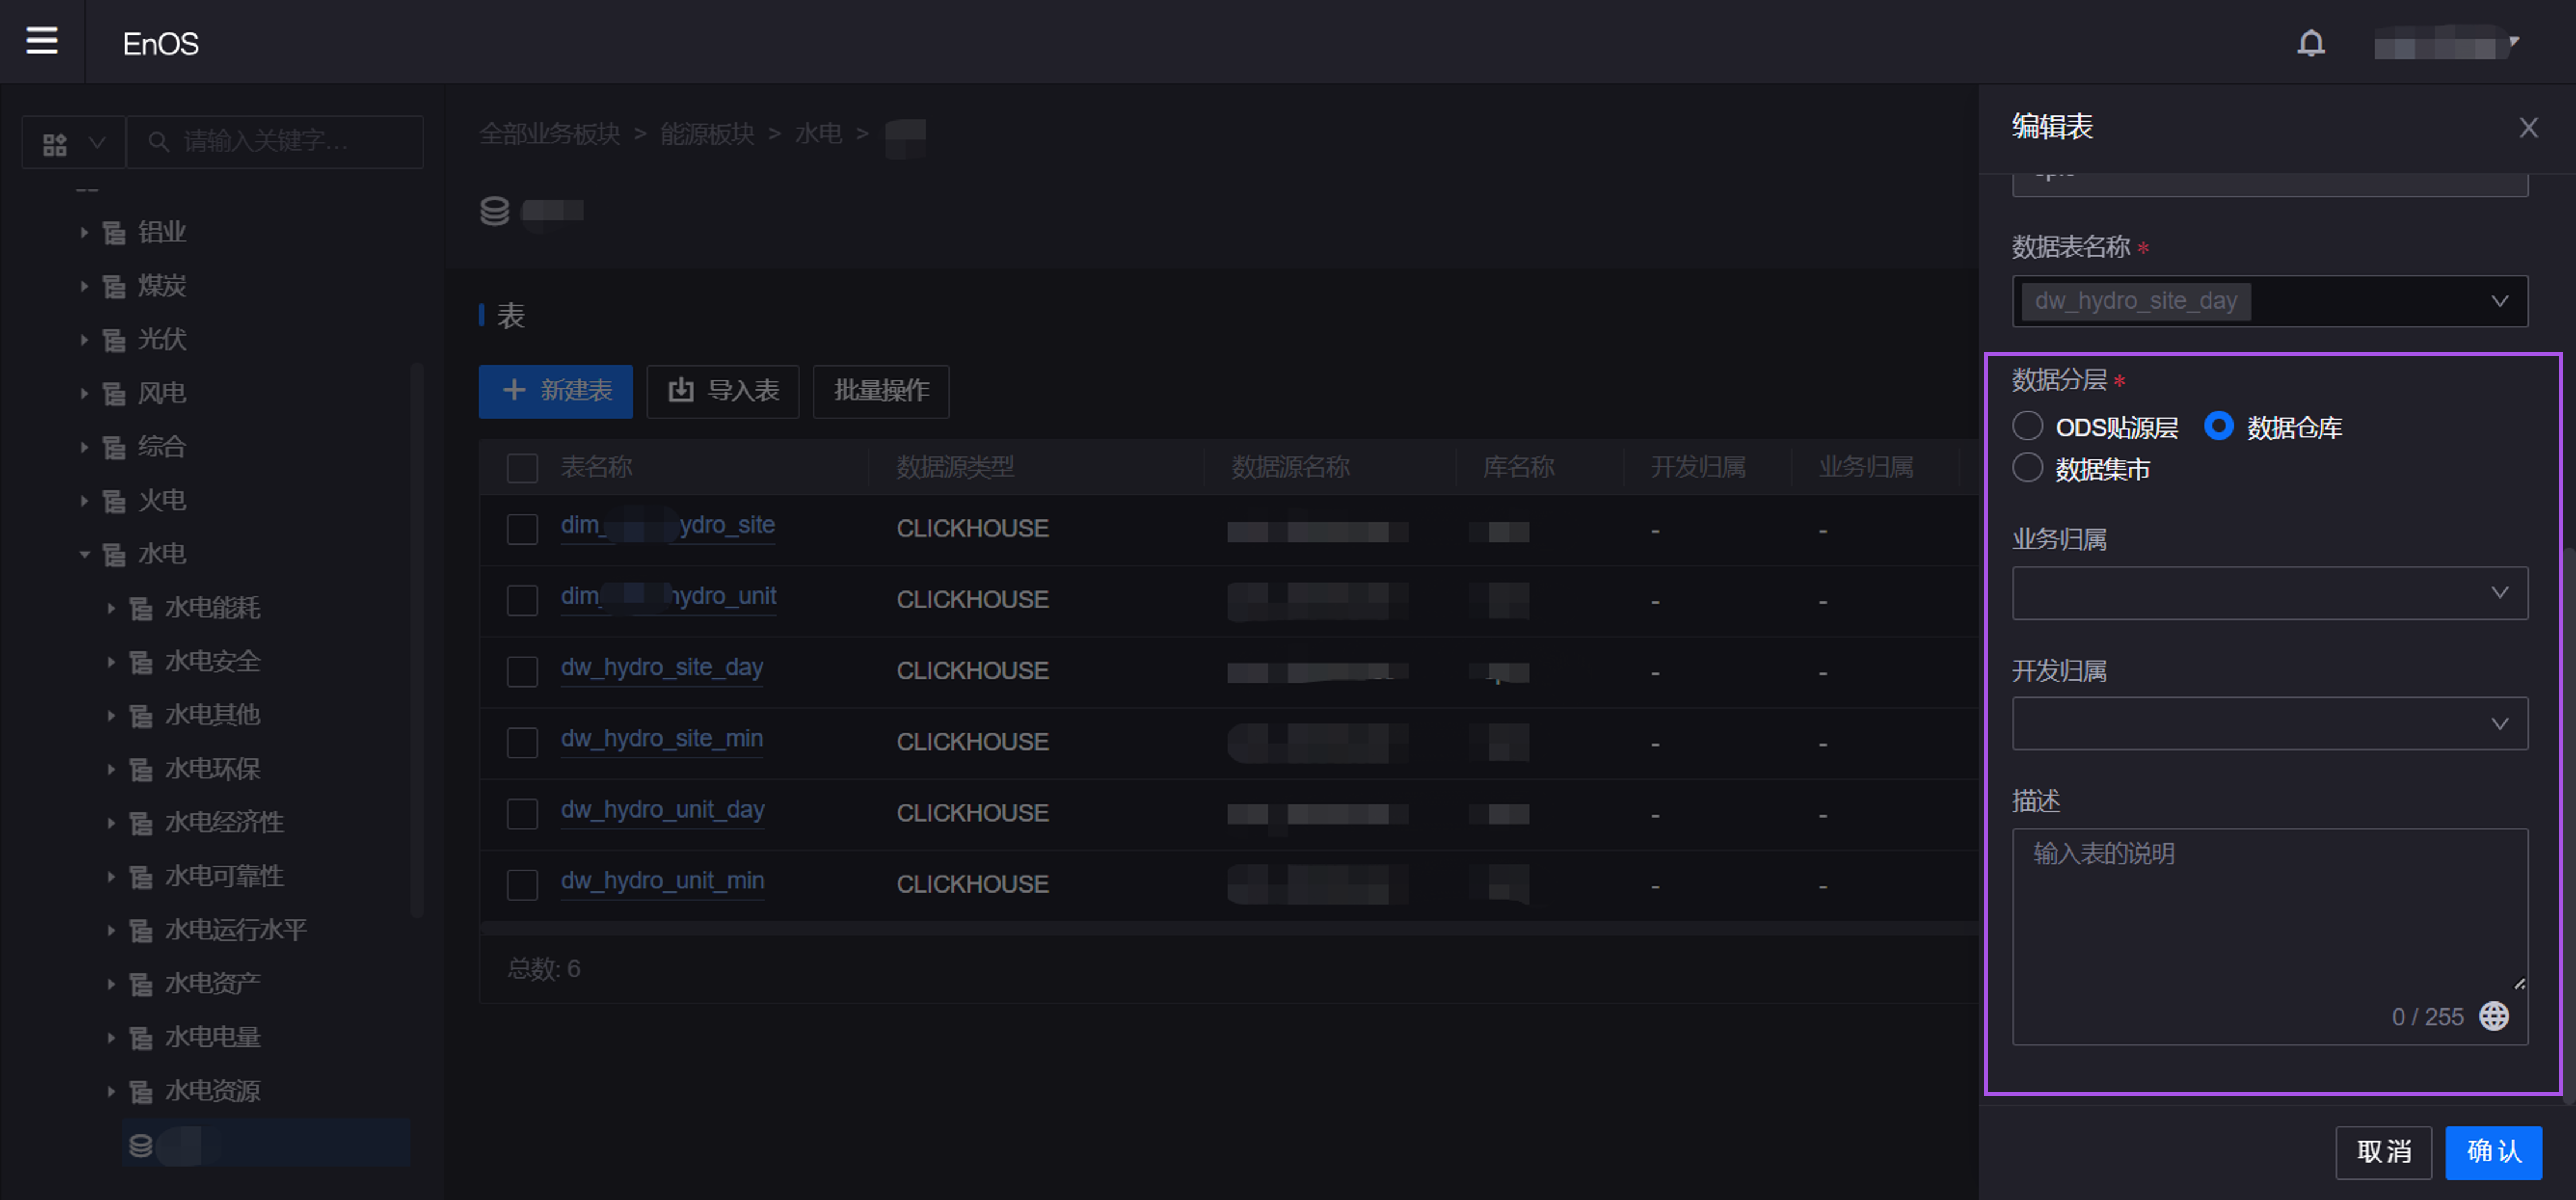Viewport: 2576px width, 1200px height.
Task: Go to 全部业务板块 breadcrumb
Action: 550,134
